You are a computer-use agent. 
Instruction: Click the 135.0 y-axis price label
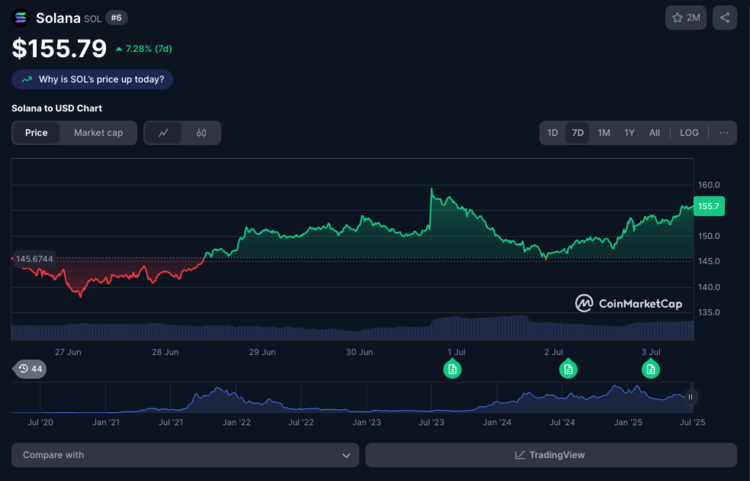(x=709, y=312)
